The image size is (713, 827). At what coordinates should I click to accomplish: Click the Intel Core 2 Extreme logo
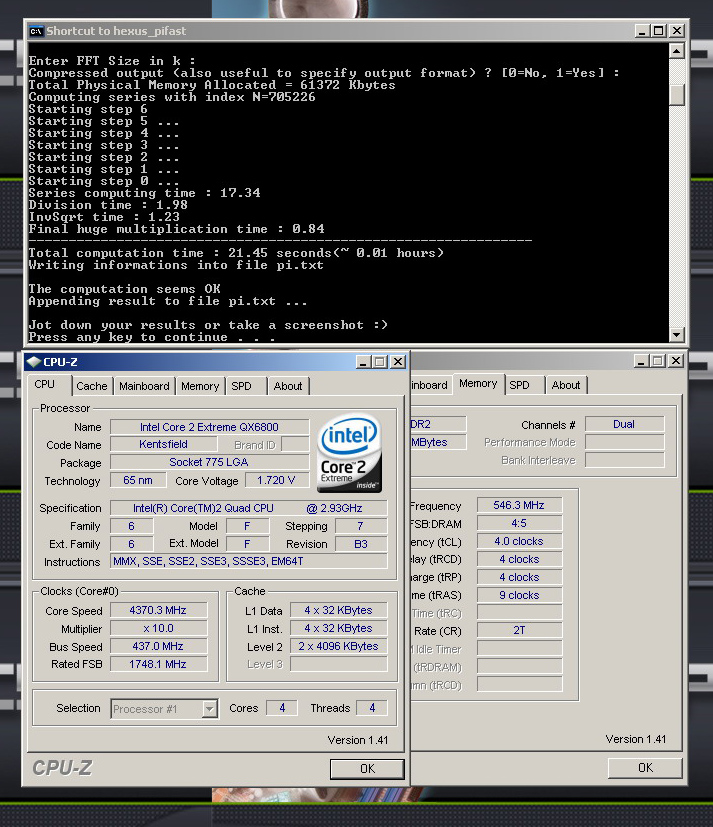pos(349,453)
